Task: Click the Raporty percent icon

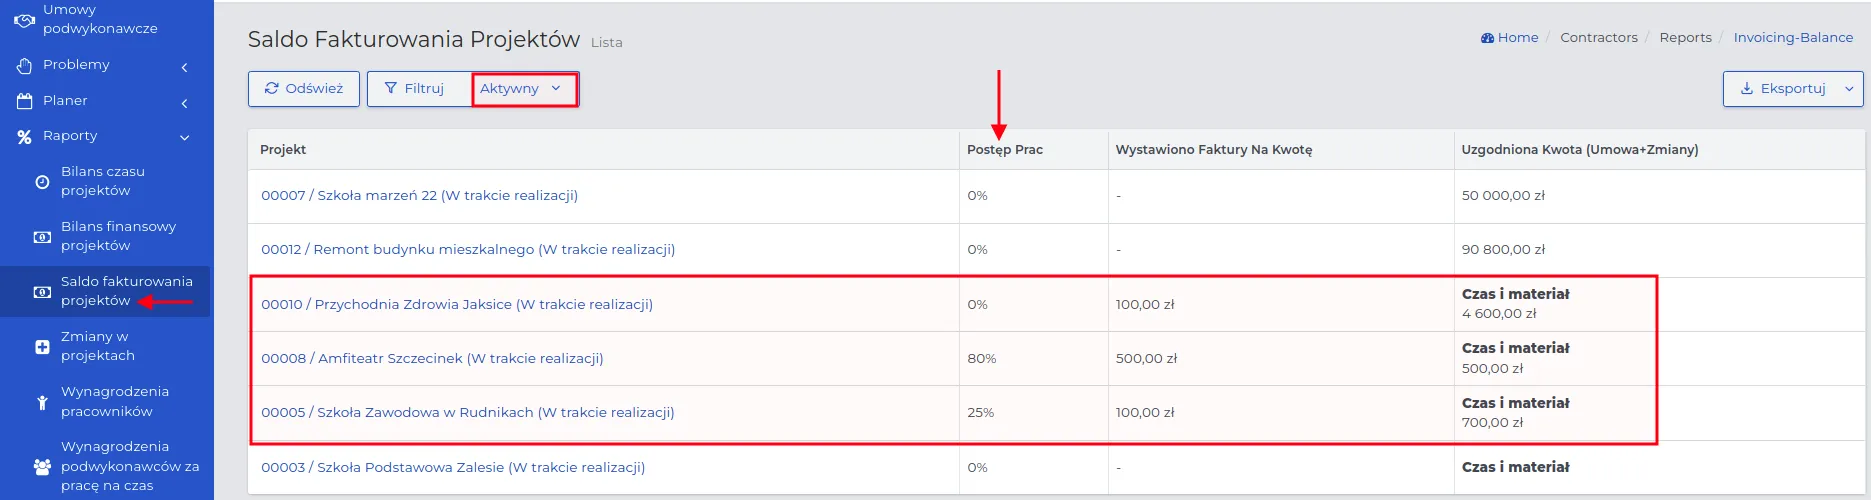Action: click(x=24, y=137)
